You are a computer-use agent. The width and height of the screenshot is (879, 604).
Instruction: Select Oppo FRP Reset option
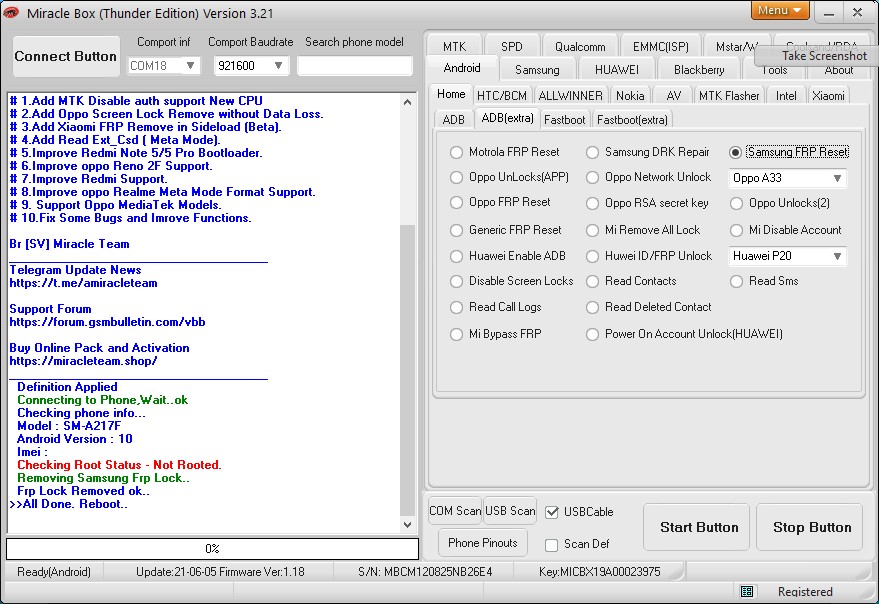tap(500, 202)
